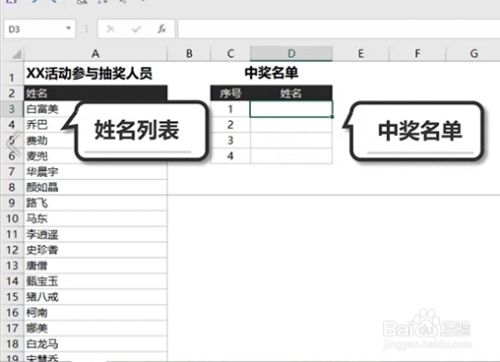Click the 序号 cell with value 2
Image resolution: width=500 pixels, height=362 pixels.
click(x=230, y=125)
